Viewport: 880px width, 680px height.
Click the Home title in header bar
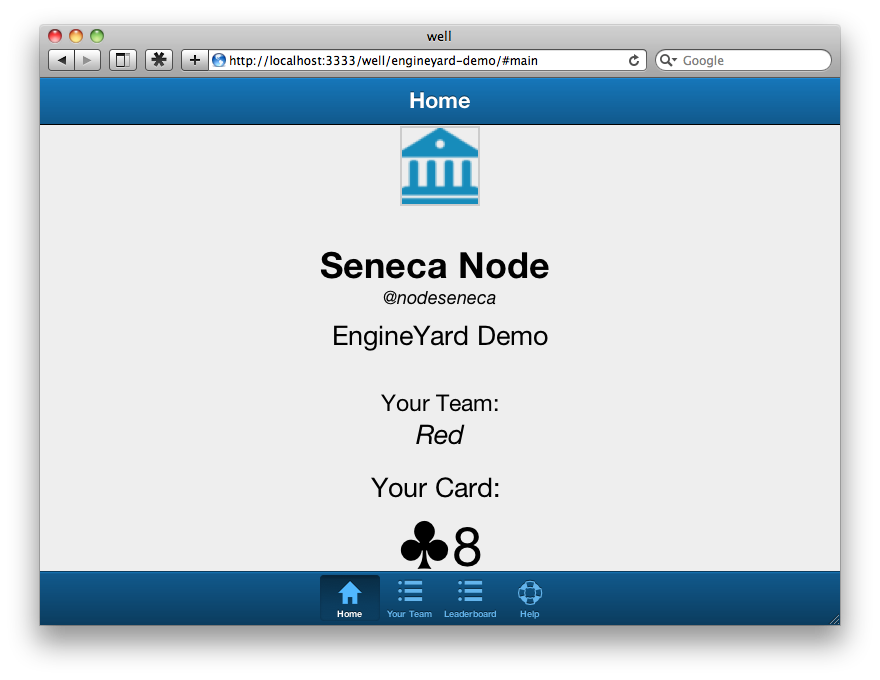[x=439, y=101]
